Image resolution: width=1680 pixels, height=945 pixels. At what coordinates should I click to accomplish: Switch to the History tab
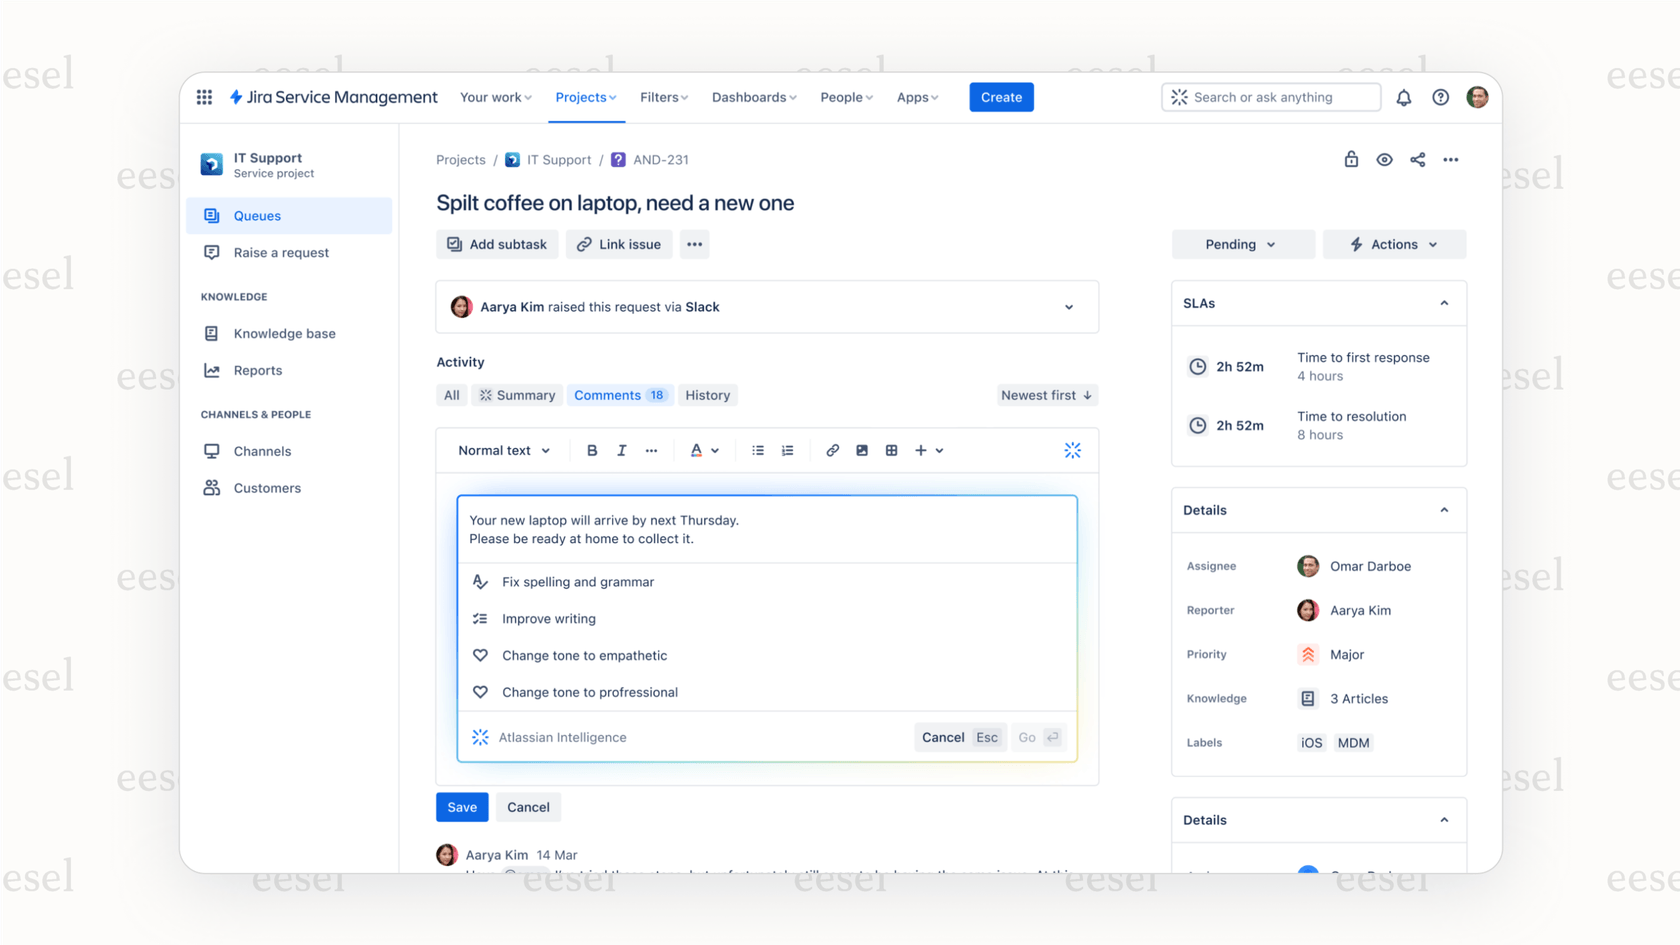[x=707, y=395]
